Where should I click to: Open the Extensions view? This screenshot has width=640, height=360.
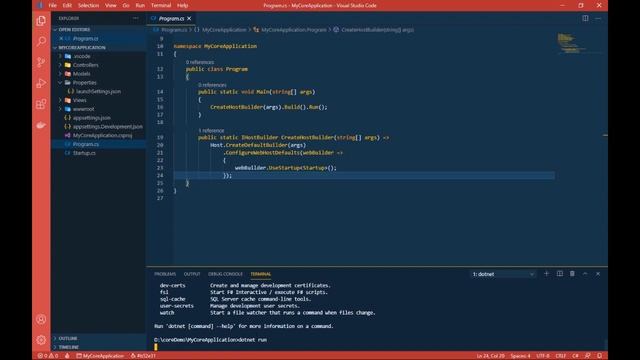[41, 104]
